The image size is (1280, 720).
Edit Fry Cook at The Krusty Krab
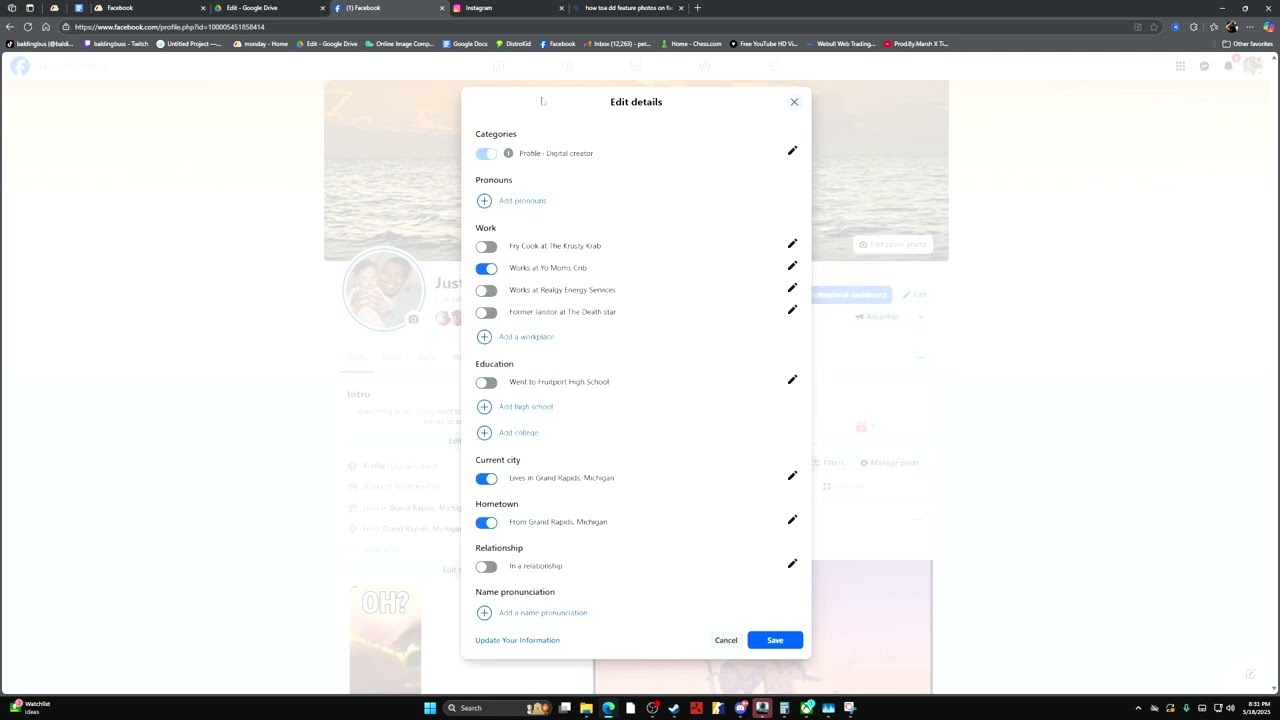(792, 244)
